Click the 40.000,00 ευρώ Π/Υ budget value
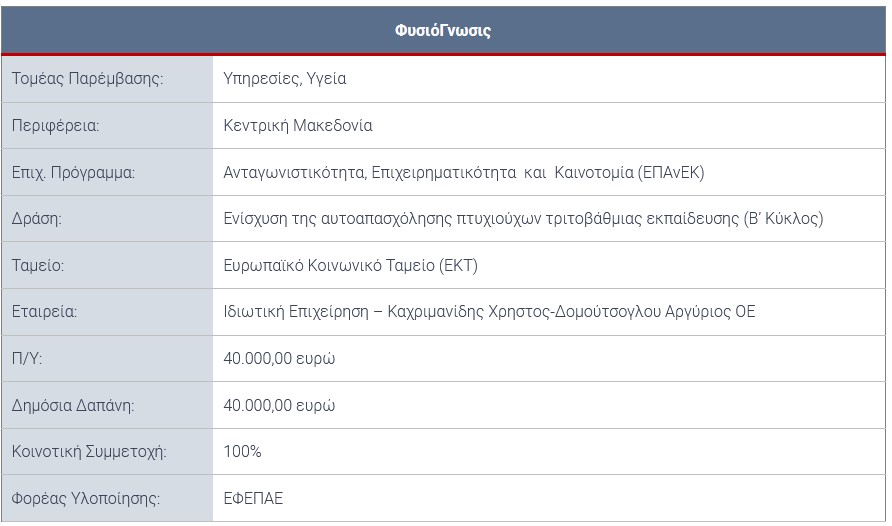Image resolution: width=892 pixels, height=526 pixels. pos(279,359)
